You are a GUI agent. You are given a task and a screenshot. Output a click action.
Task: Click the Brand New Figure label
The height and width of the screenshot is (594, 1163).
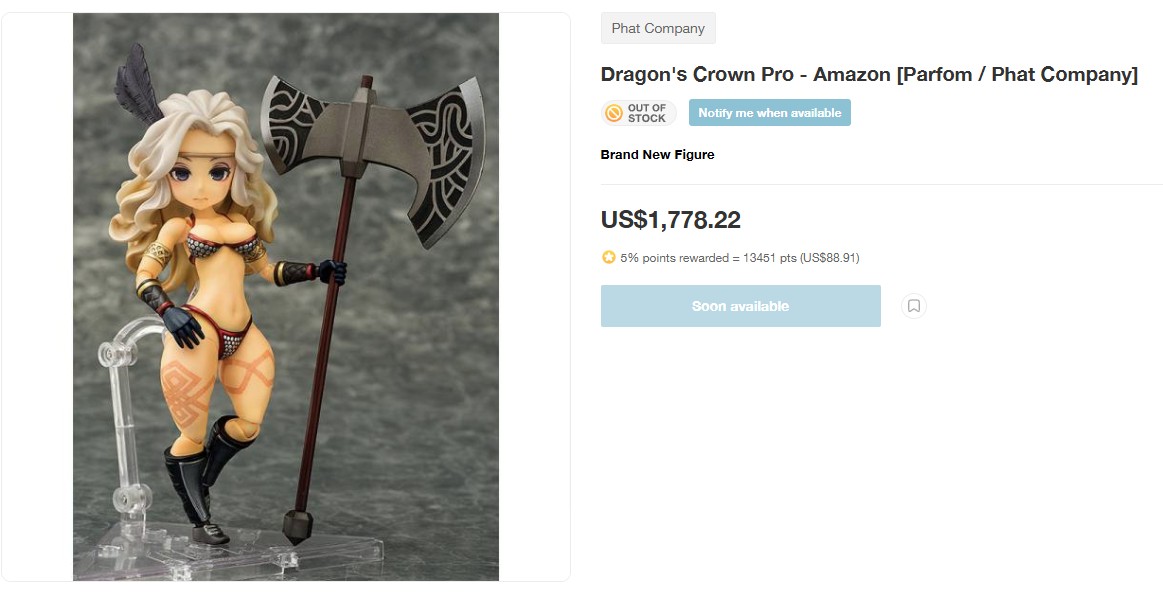click(x=657, y=154)
